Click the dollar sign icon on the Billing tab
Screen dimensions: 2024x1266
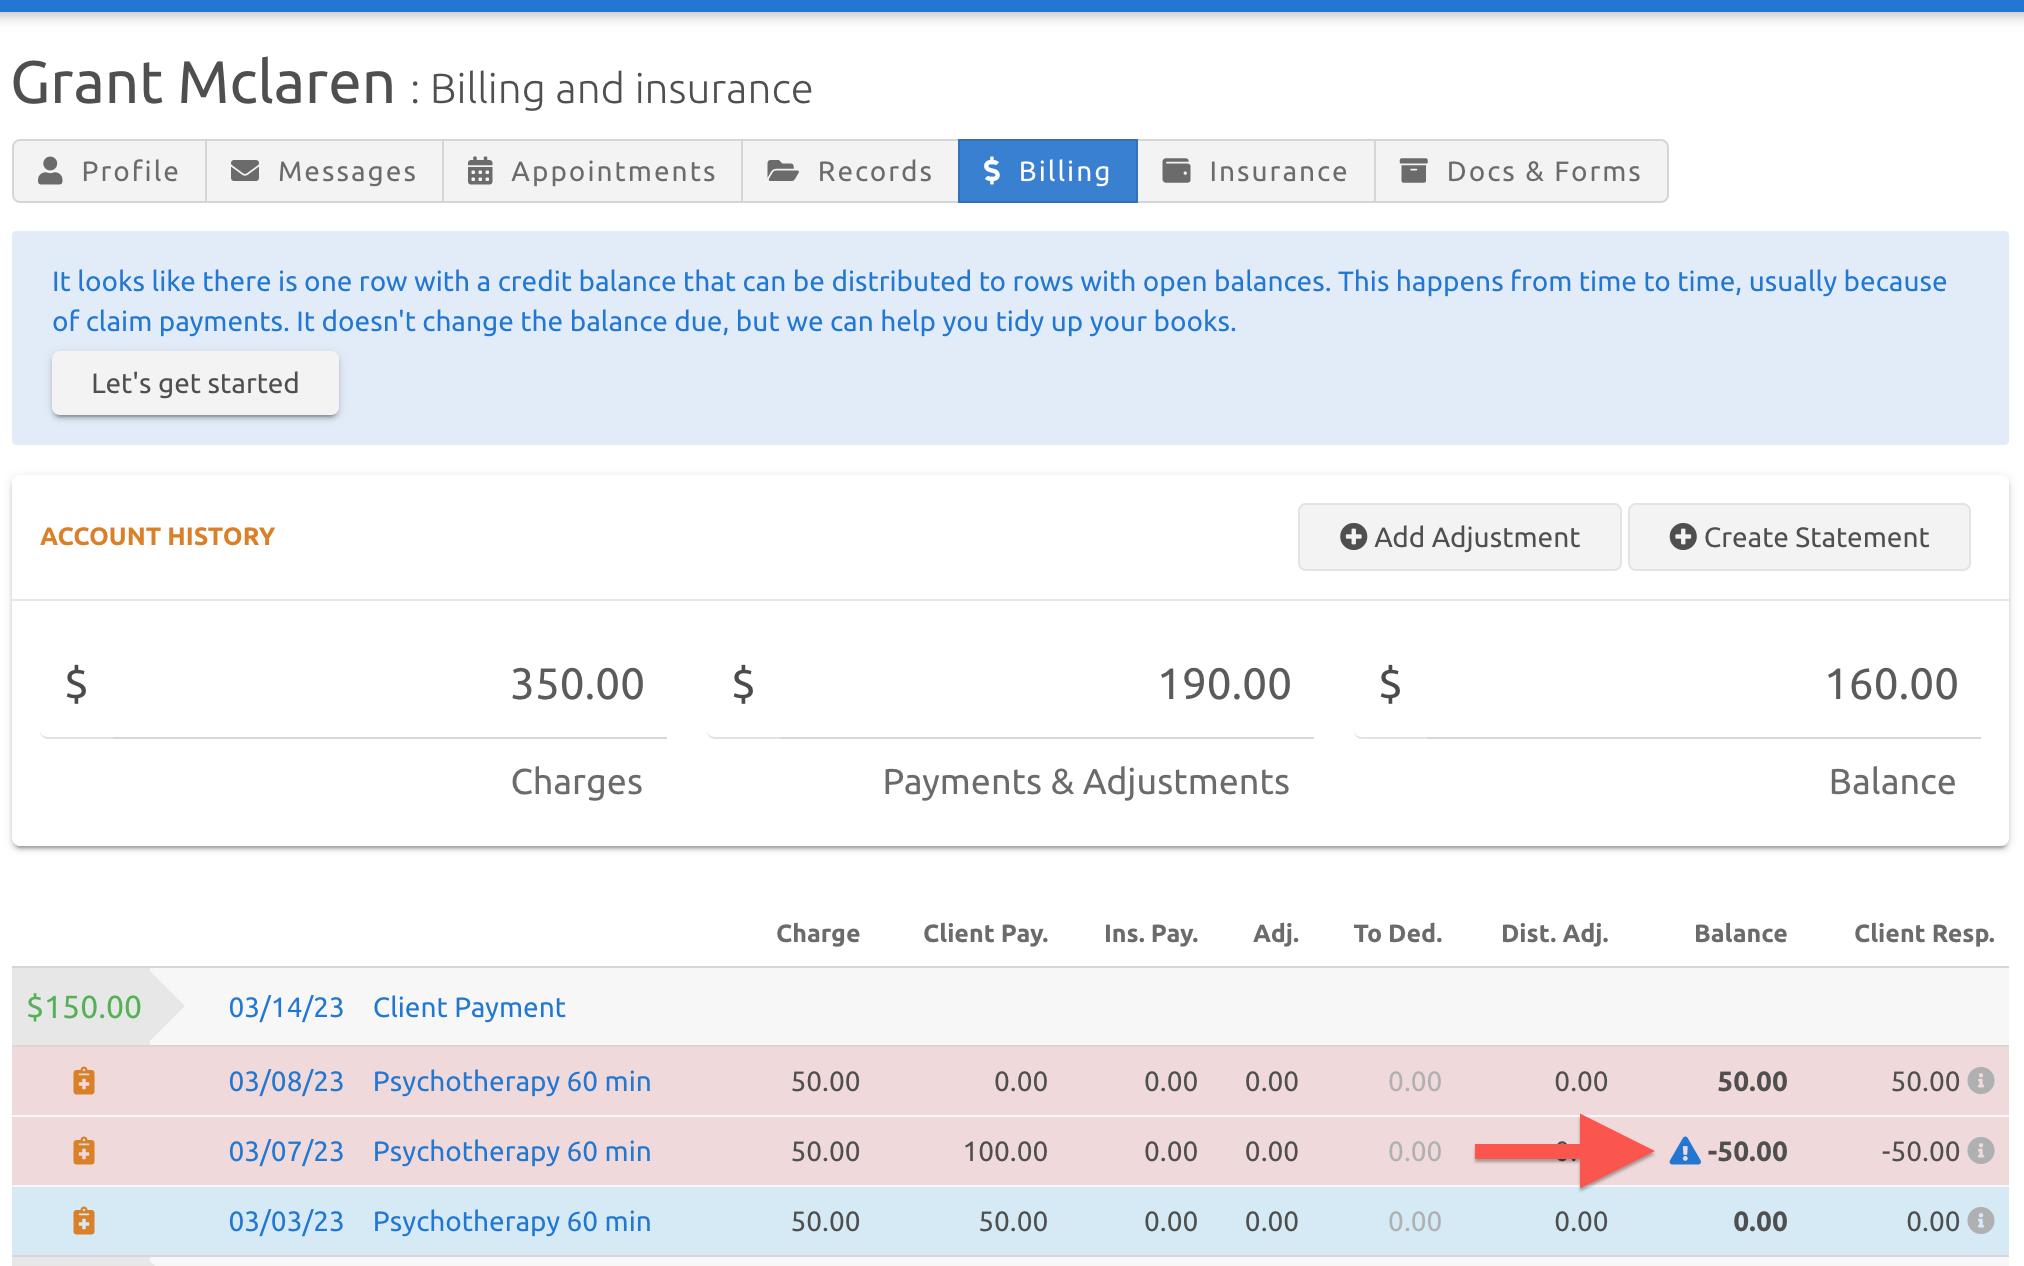point(991,170)
